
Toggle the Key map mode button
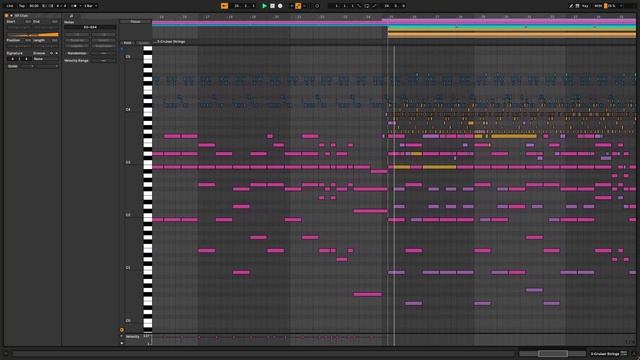585,6
